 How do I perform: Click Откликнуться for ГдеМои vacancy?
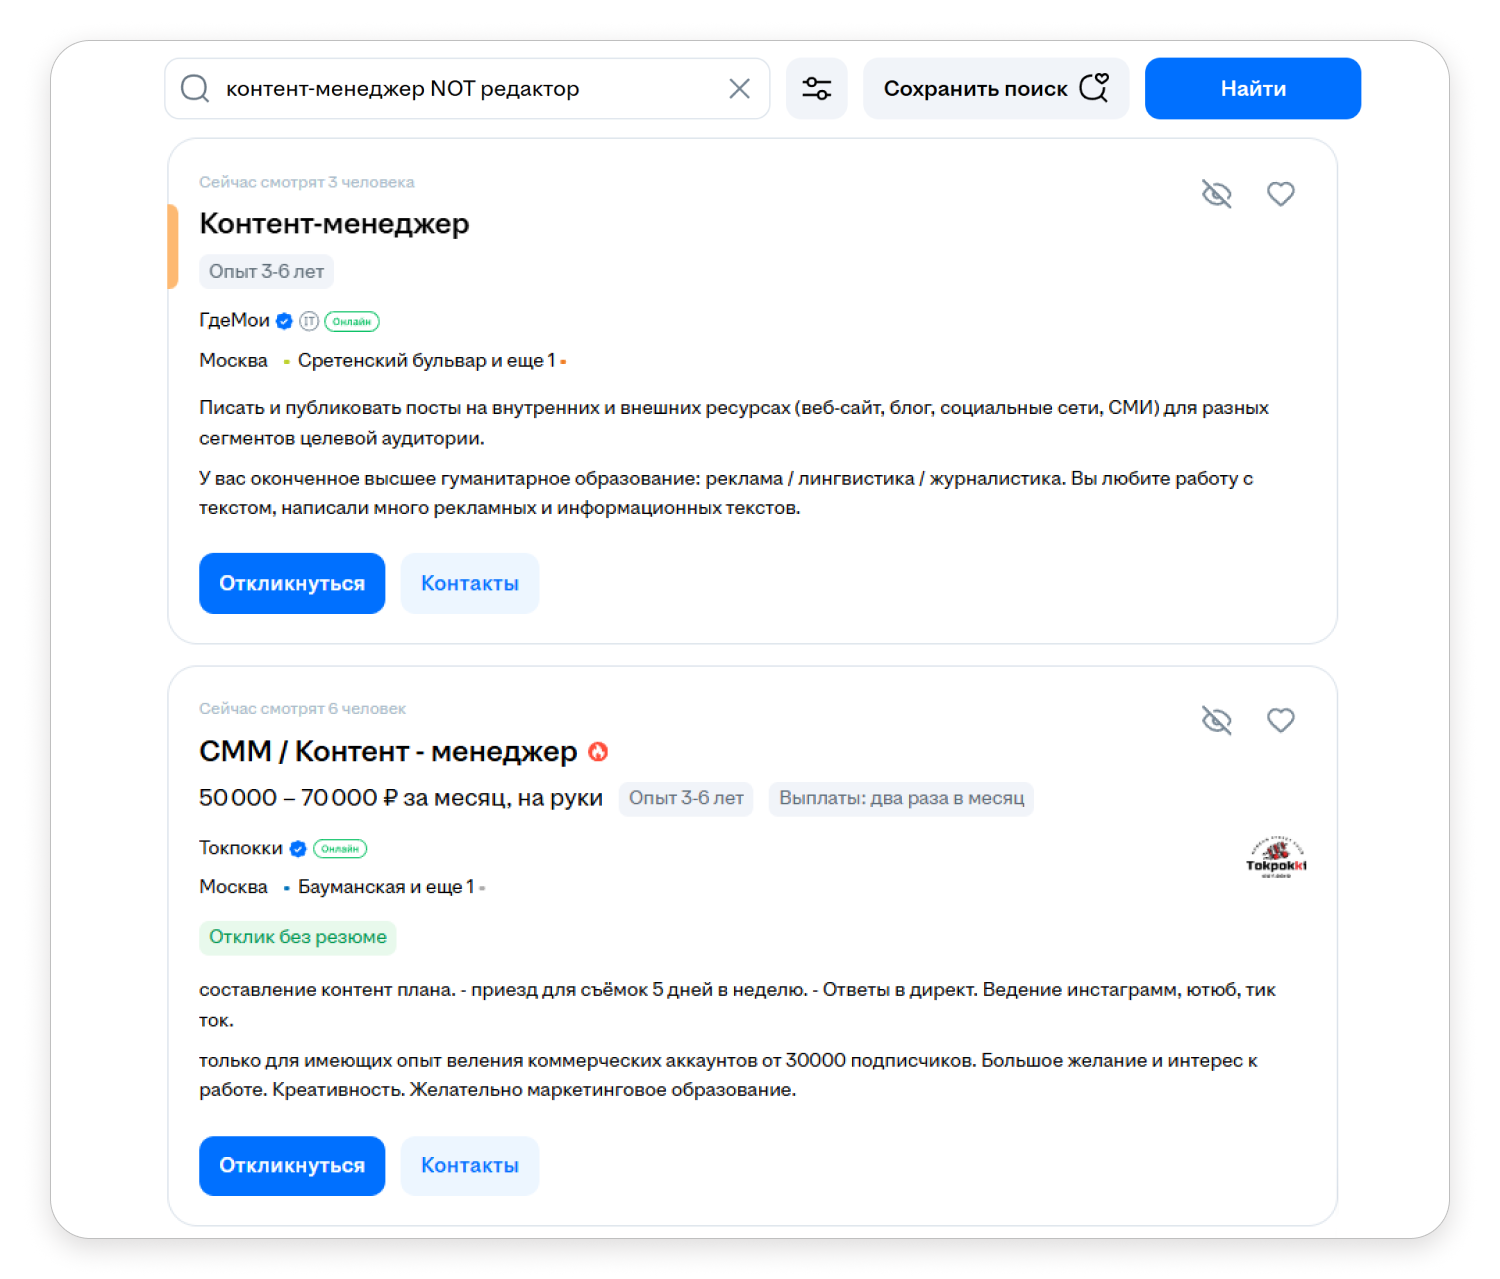(x=292, y=583)
